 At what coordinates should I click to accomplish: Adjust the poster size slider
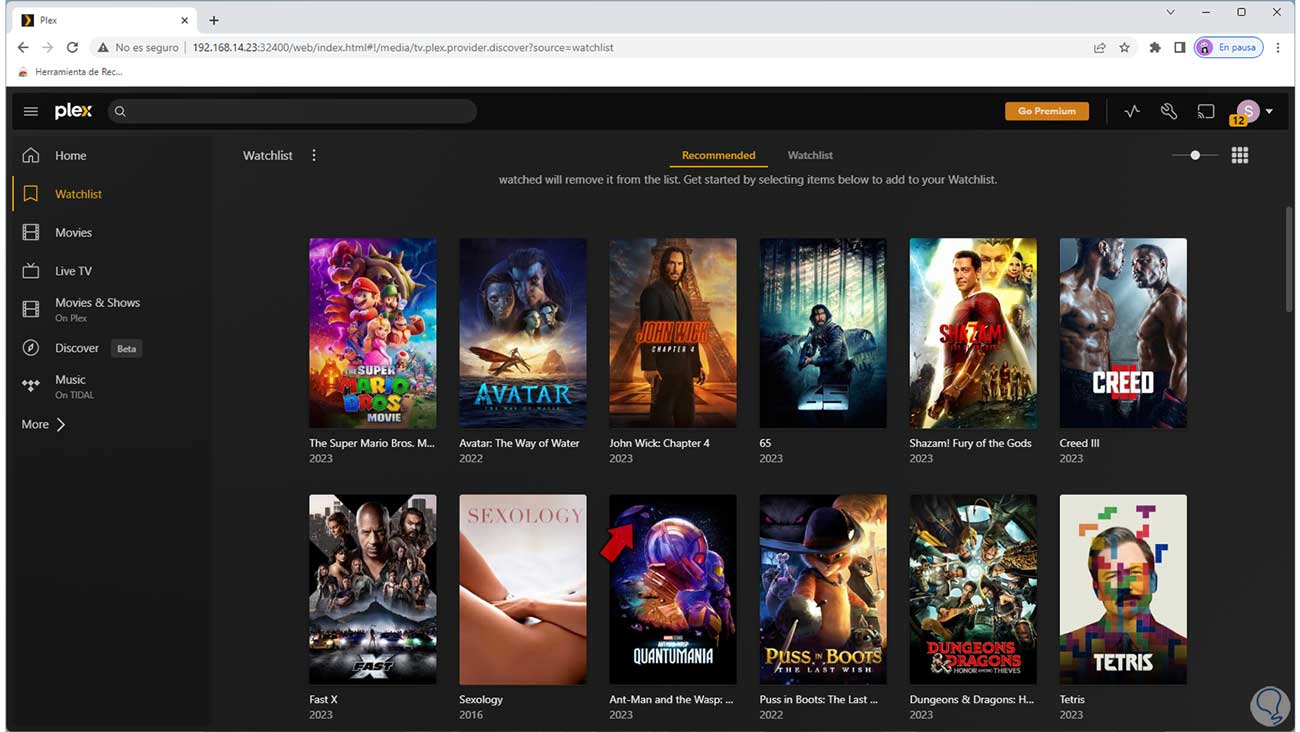tap(1195, 155)
